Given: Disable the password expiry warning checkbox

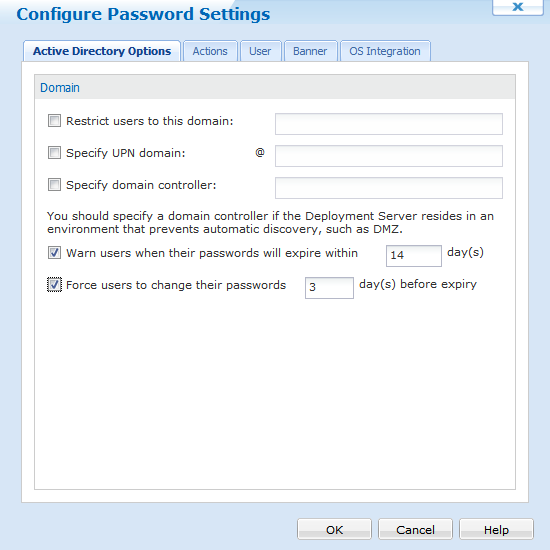Looking at the screenshot, I should pyautogui.click(x=54, y=253).
